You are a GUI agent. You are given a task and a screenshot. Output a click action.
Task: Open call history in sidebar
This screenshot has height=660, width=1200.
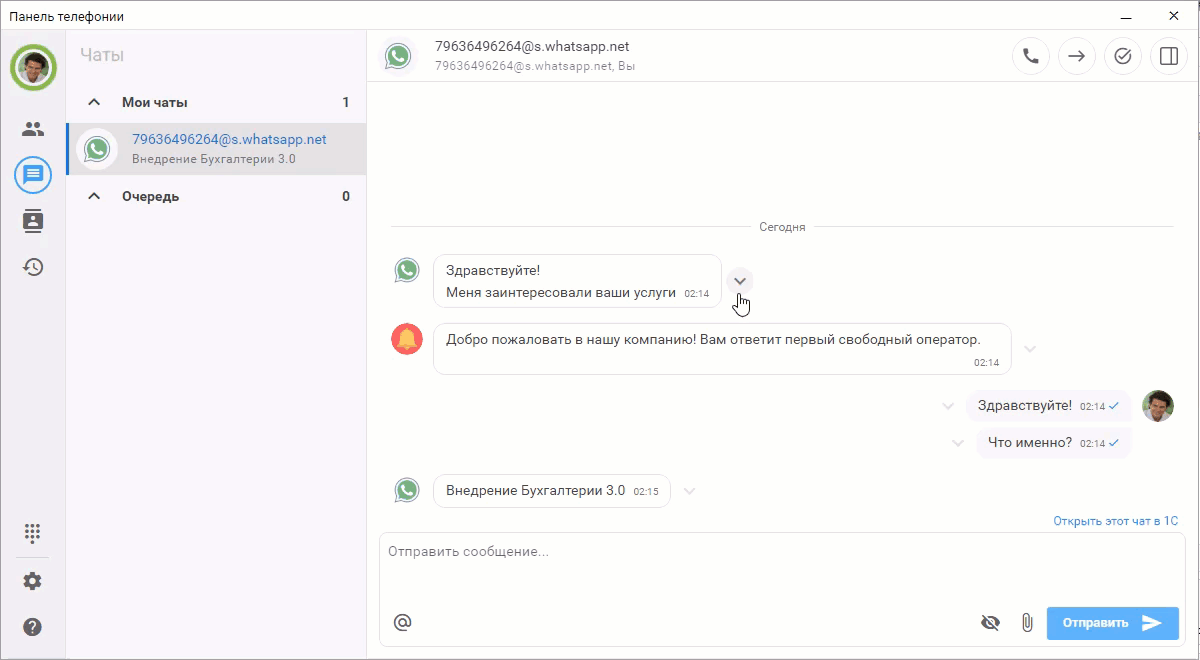click(x=33, y=267)
